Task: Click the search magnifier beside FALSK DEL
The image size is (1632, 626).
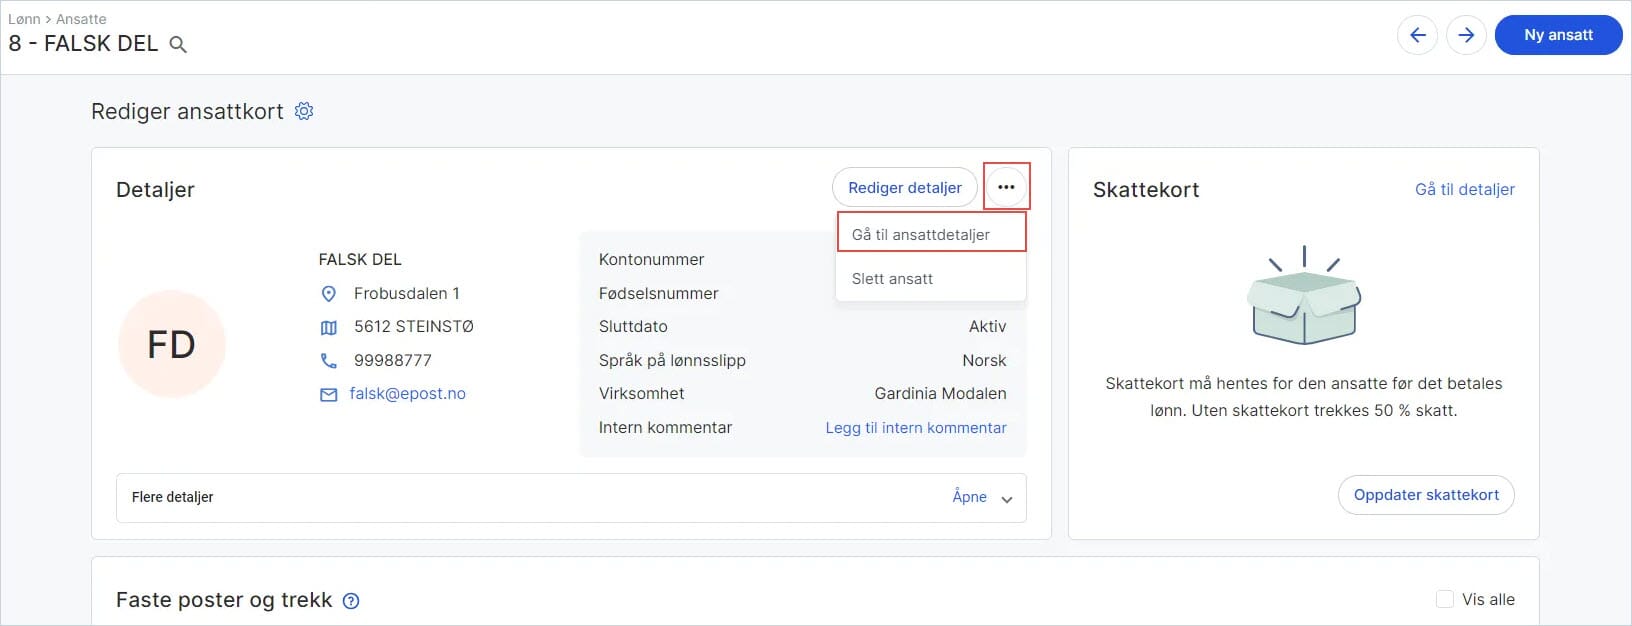Action: [178, 44]
